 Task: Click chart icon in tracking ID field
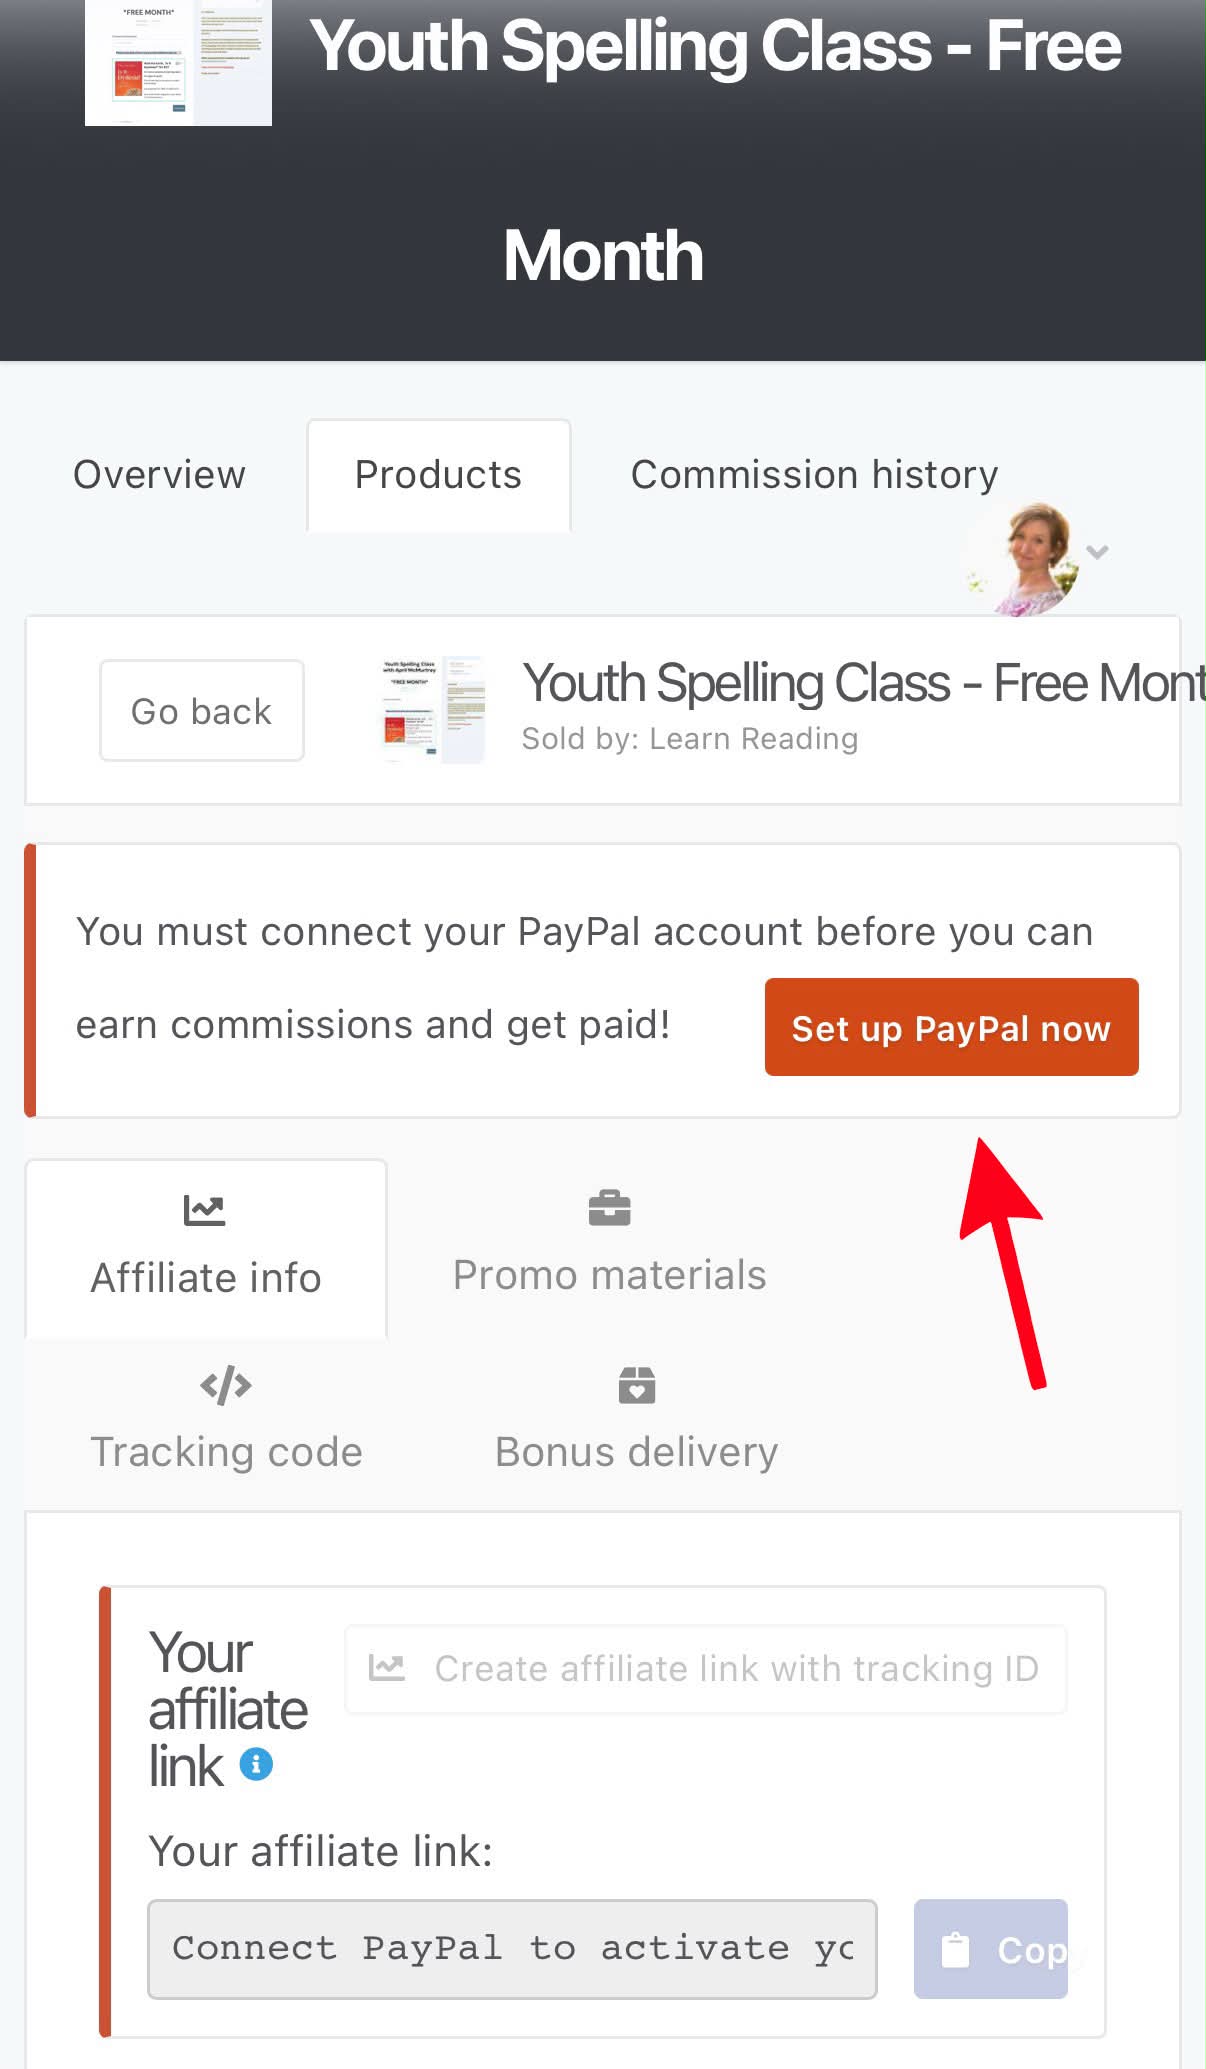point(387,1668)
